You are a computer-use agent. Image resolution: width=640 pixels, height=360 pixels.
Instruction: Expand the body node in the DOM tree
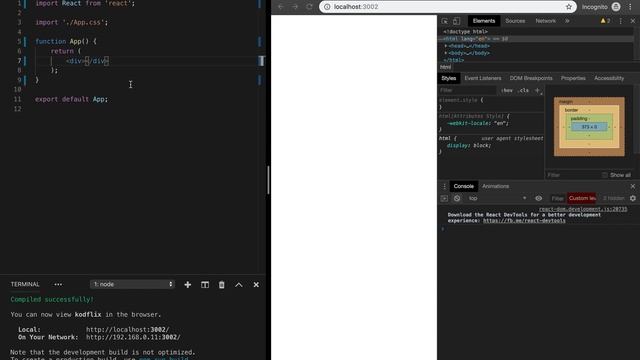click(x=446, y=53)
